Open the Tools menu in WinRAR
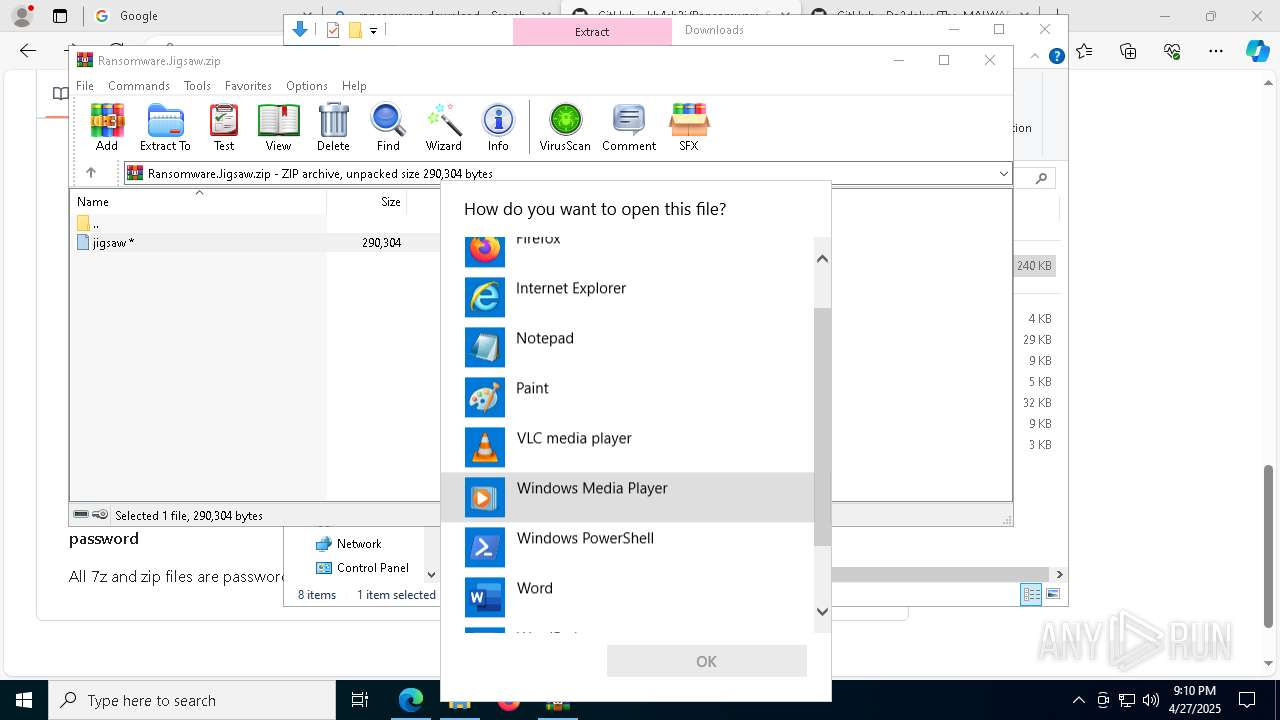This screenshot has height=720, width=1280. (x=197, y=86)
